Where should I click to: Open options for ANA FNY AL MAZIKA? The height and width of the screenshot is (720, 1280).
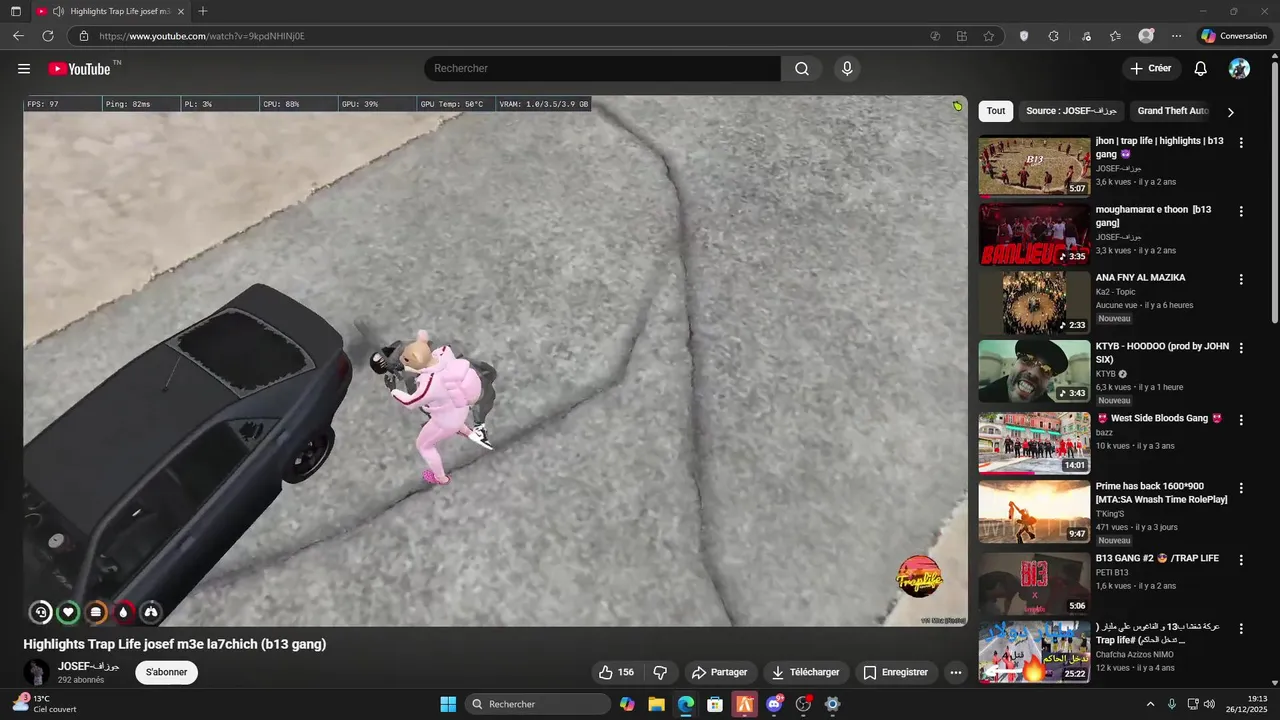(x=1241, y=280)
